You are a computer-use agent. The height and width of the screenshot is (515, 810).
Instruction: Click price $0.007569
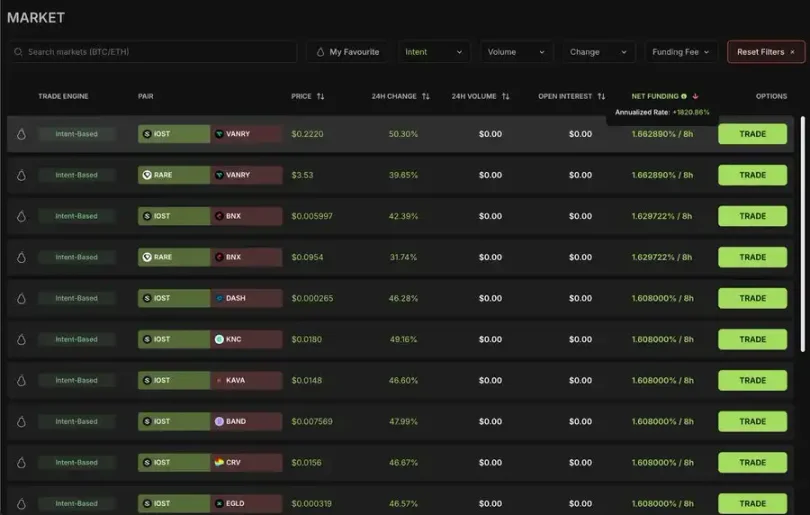tap(312, 421)
